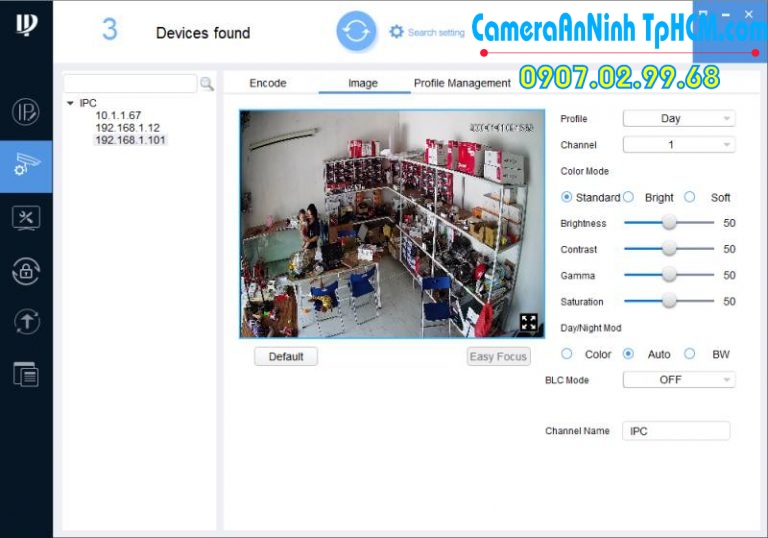
Task: Select Soft color mode
Action: coord(690,197)
